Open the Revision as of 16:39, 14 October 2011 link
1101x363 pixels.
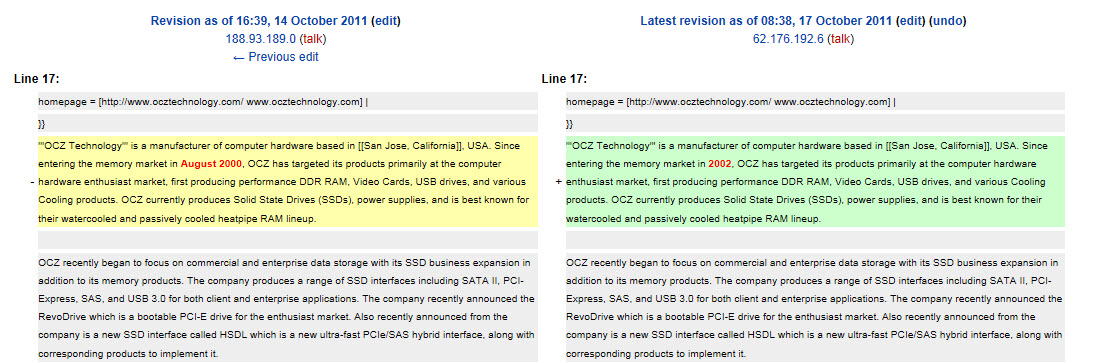pyautogui.click(x=258, y=21)
